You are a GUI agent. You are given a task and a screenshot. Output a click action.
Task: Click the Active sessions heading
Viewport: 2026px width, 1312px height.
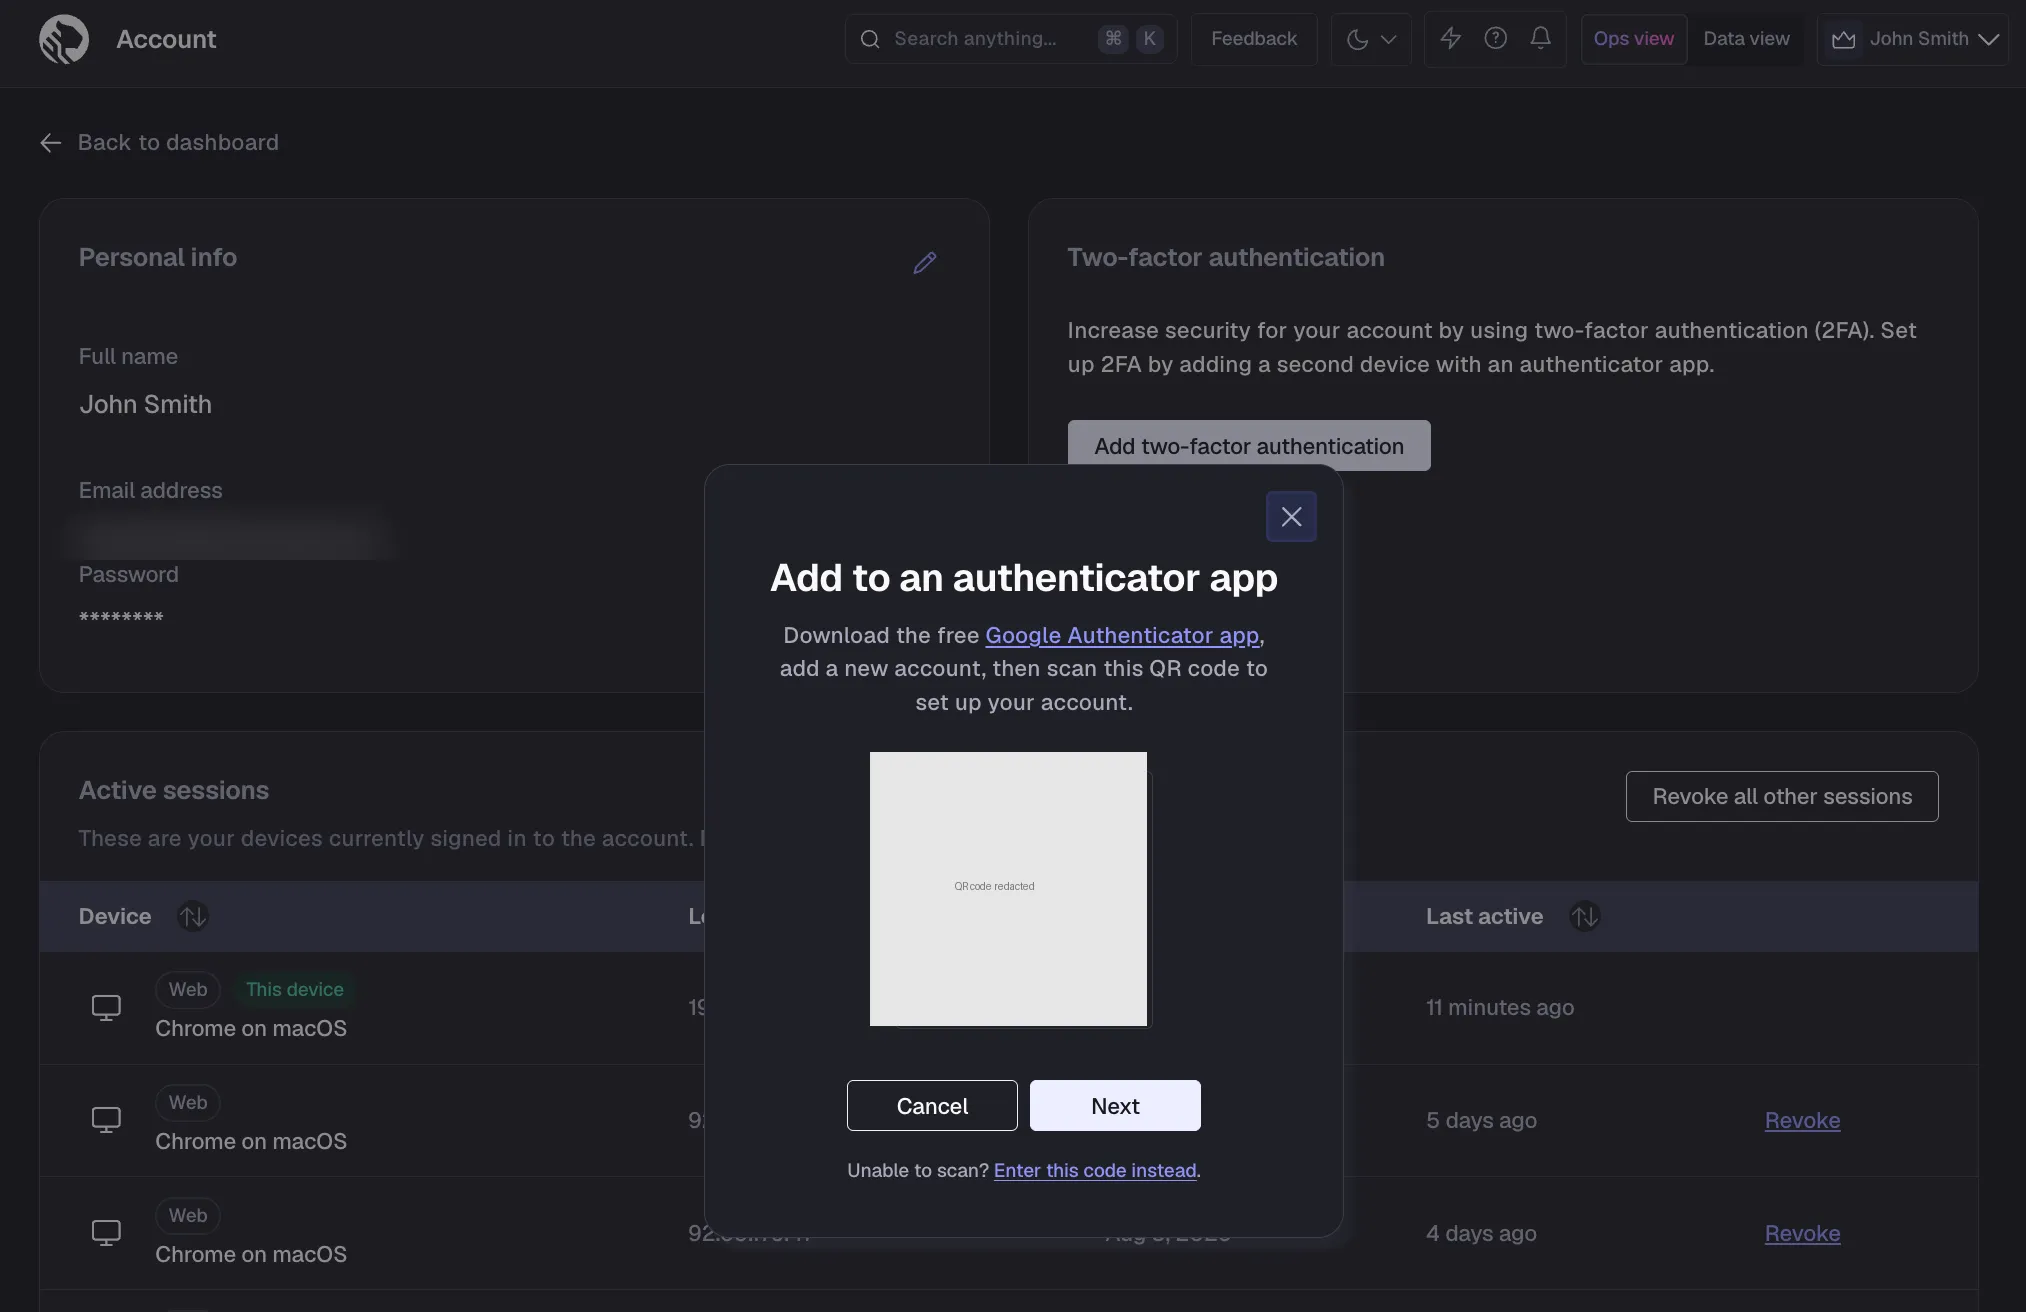click(174, 791)
